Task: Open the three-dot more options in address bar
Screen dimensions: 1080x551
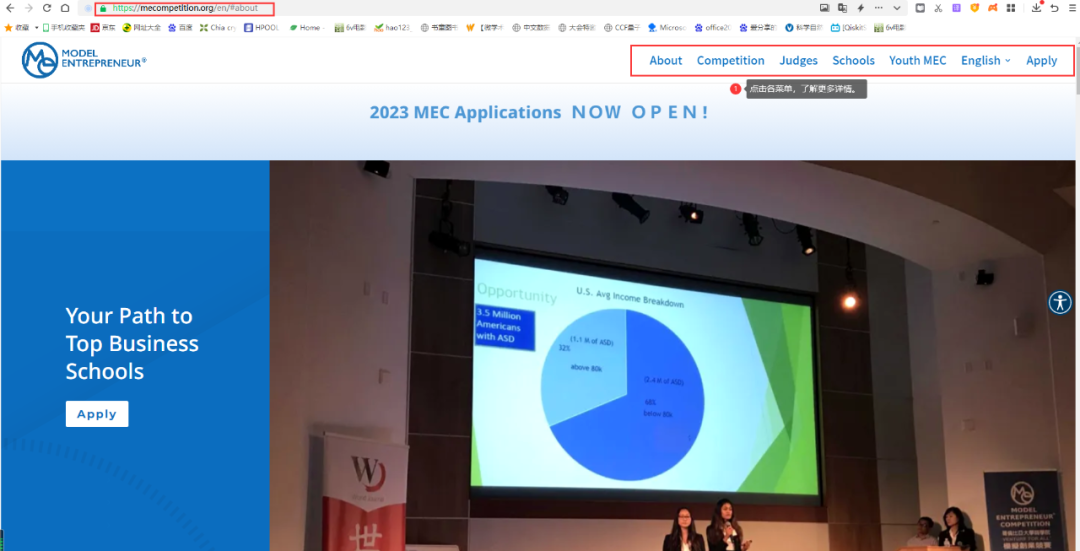Action: [x=879, y=8]
